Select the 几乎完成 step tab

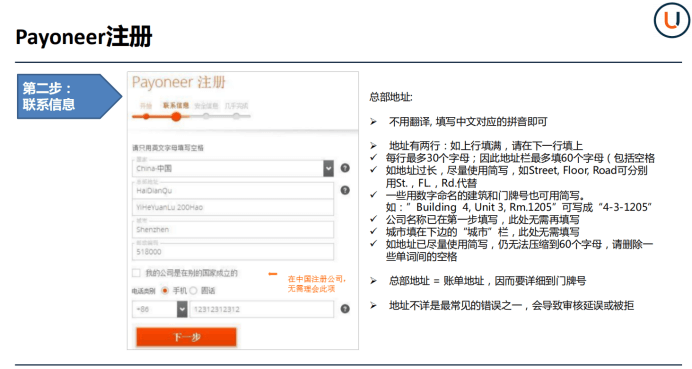click(x=236, y=106)
